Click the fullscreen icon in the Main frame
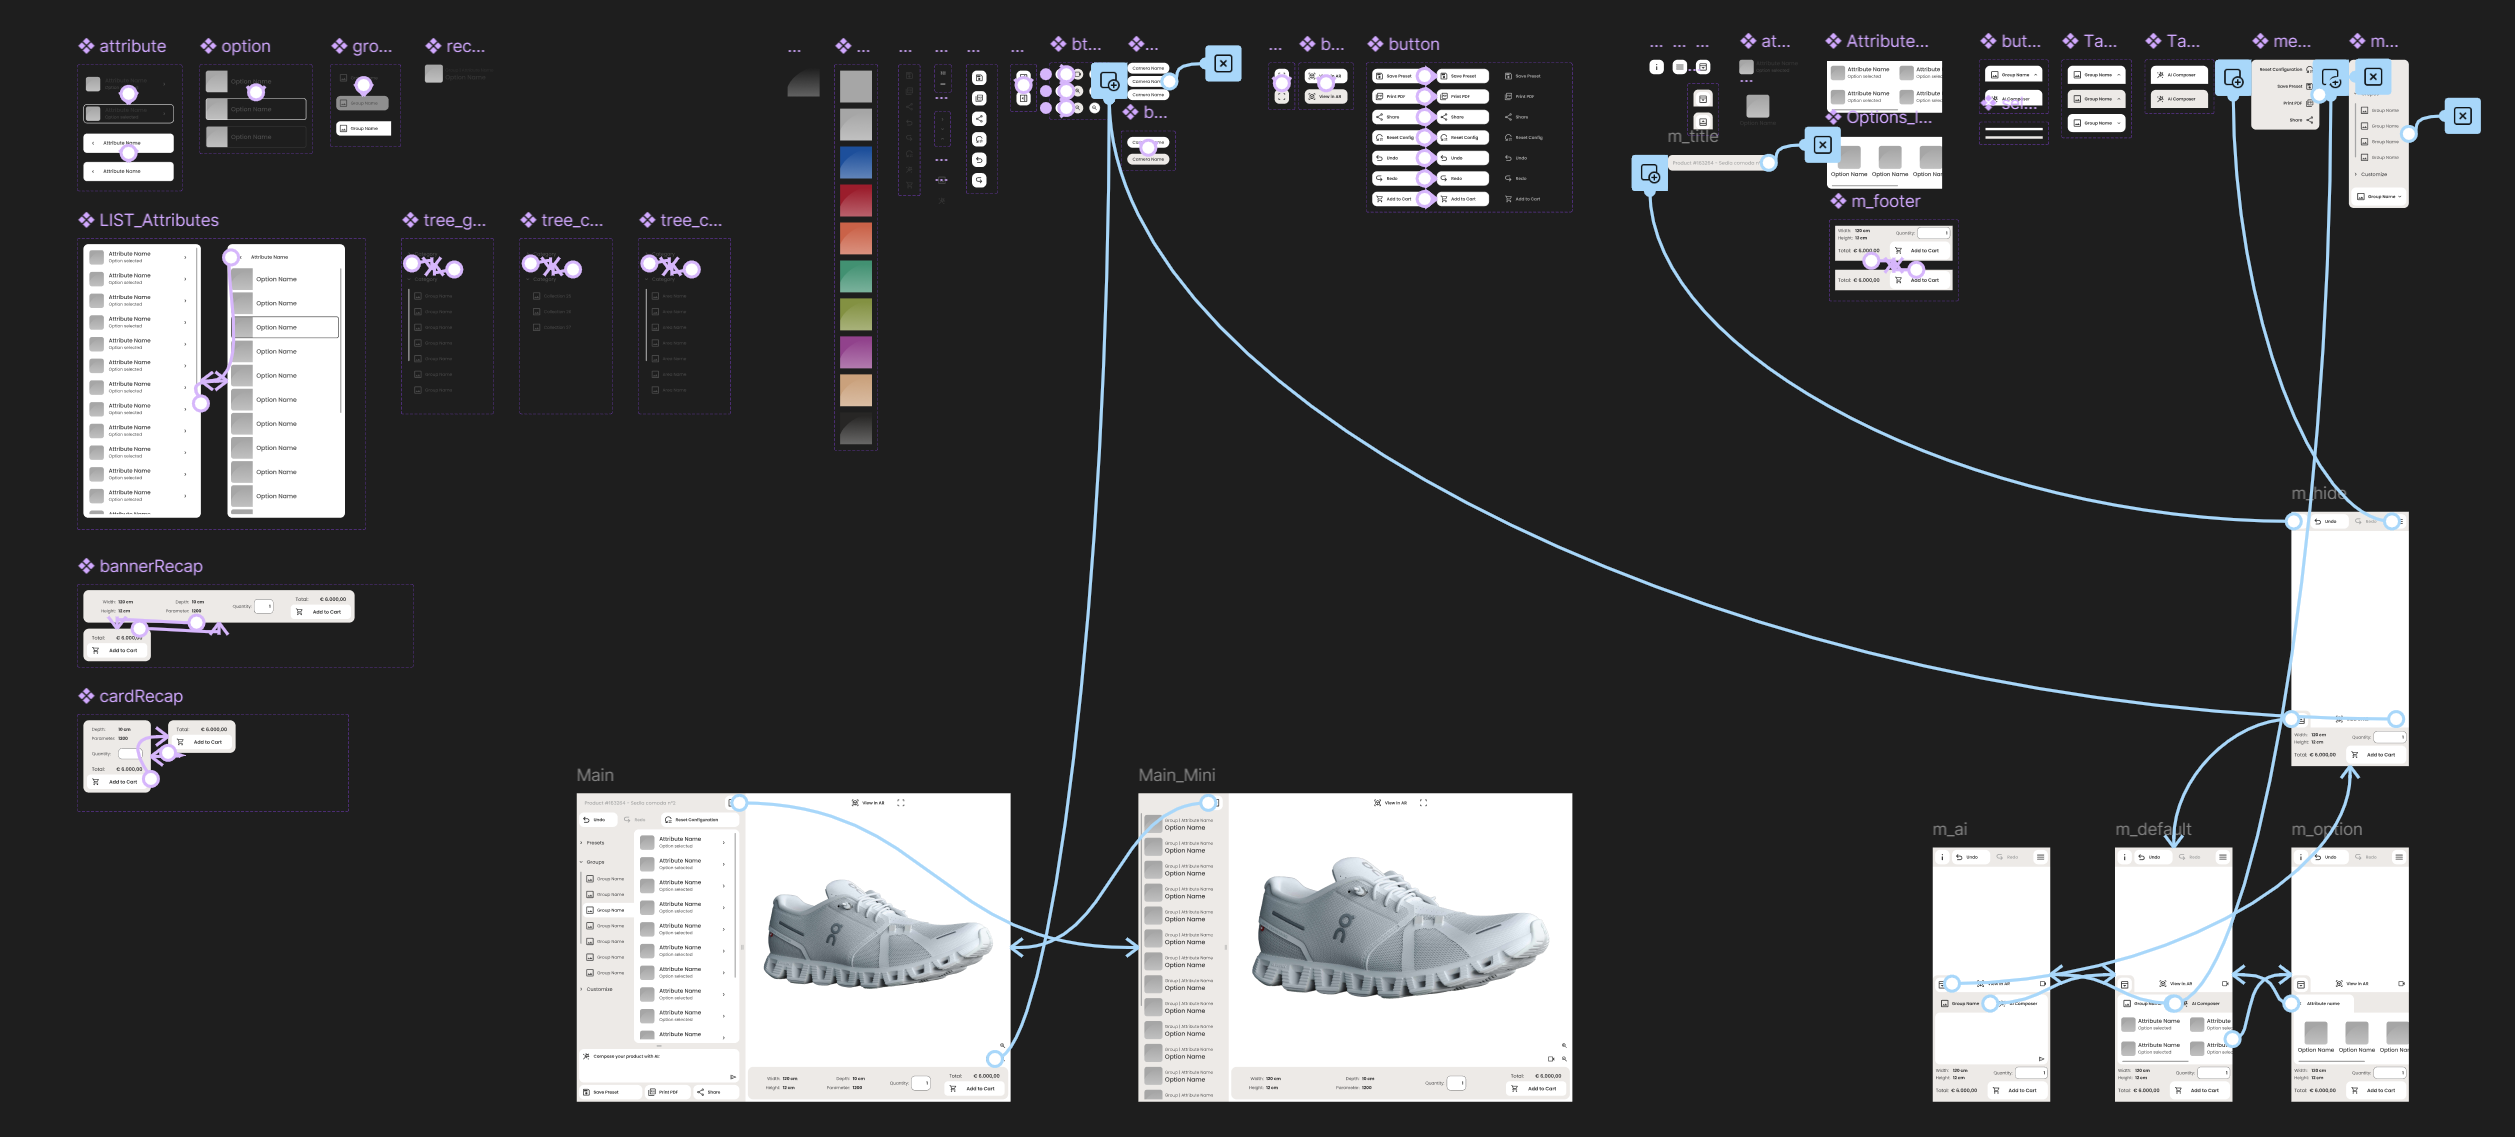2515x1137 pixels. coord(901,803)
